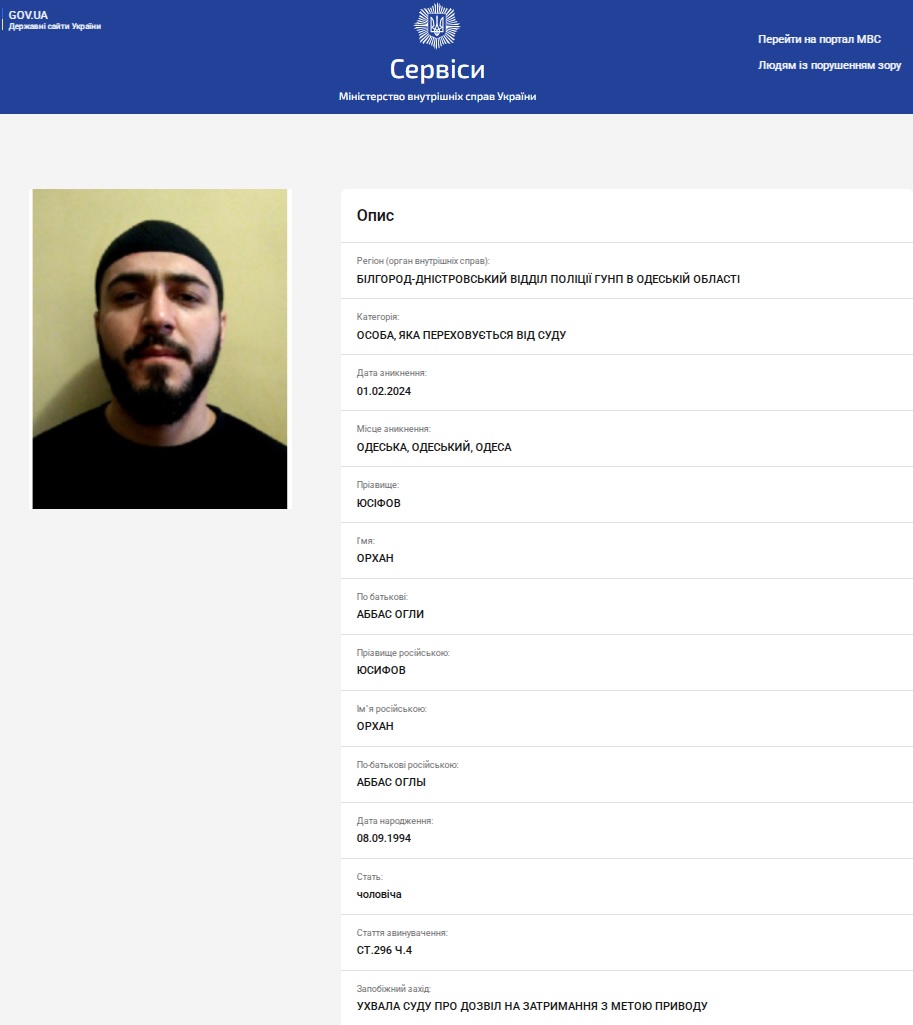
Task: Select the birth date 08.09.1994
Action: 384,839
